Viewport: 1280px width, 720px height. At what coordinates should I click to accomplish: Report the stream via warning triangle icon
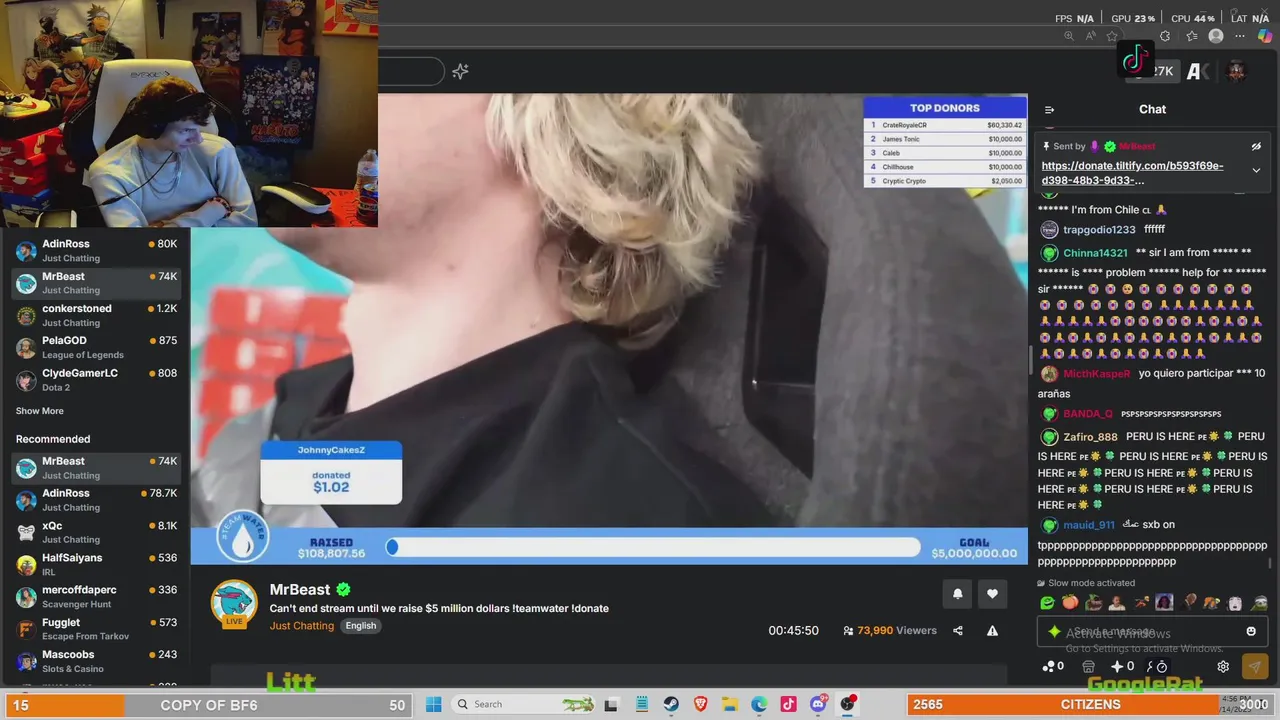(x=992, y=631)
